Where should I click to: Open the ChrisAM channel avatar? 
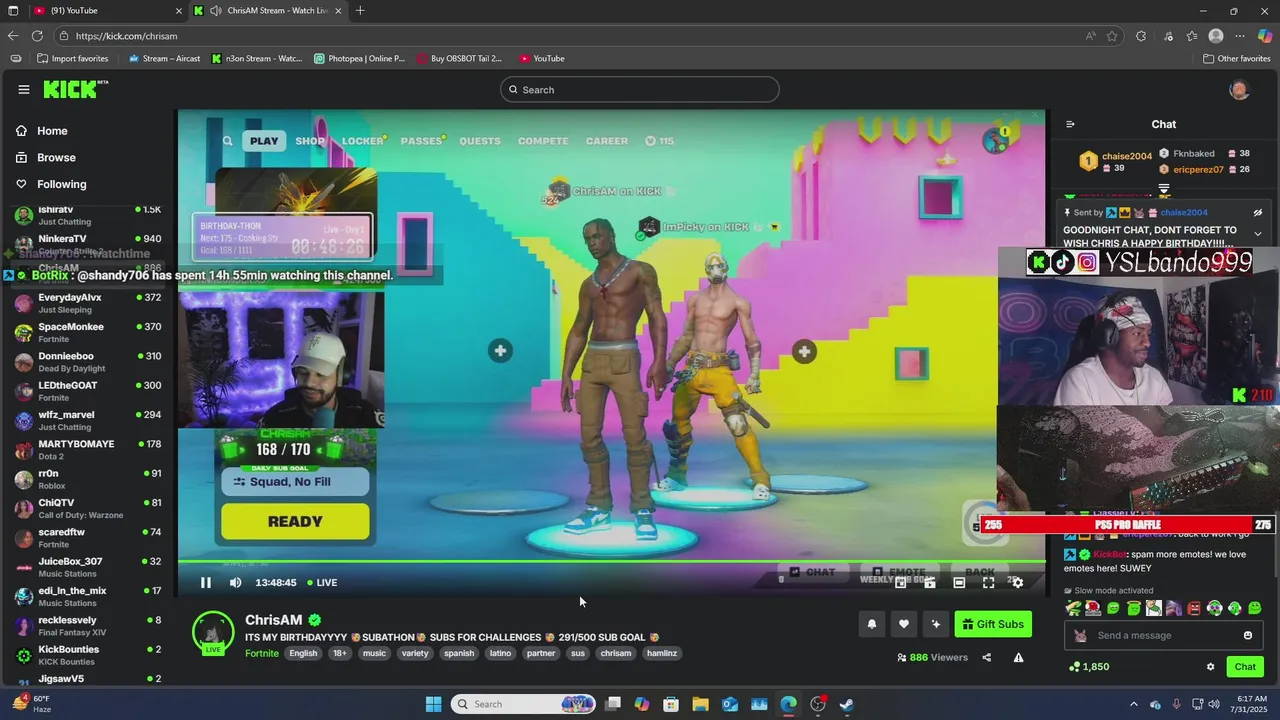click(x=213, y=632)
